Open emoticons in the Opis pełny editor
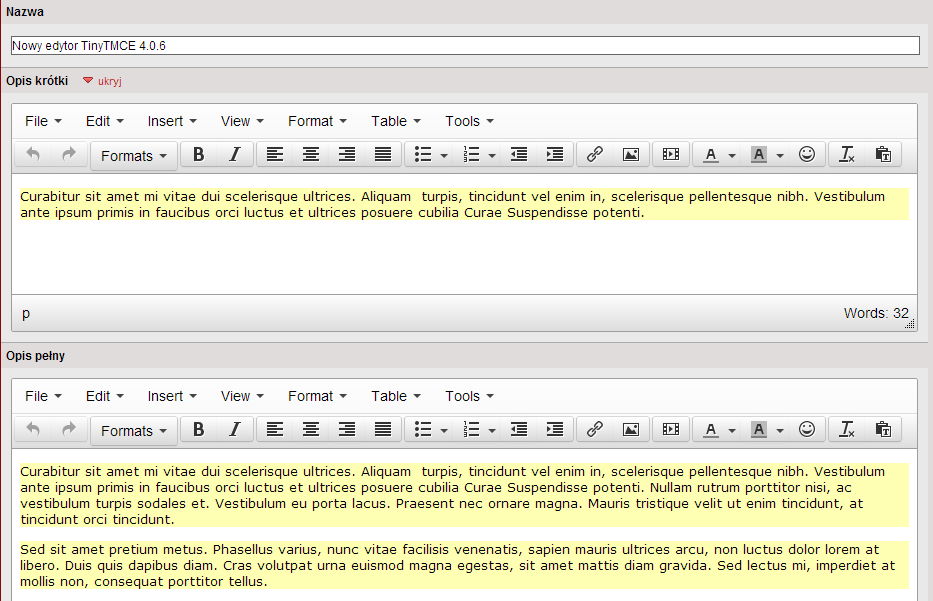 [807, 430]
